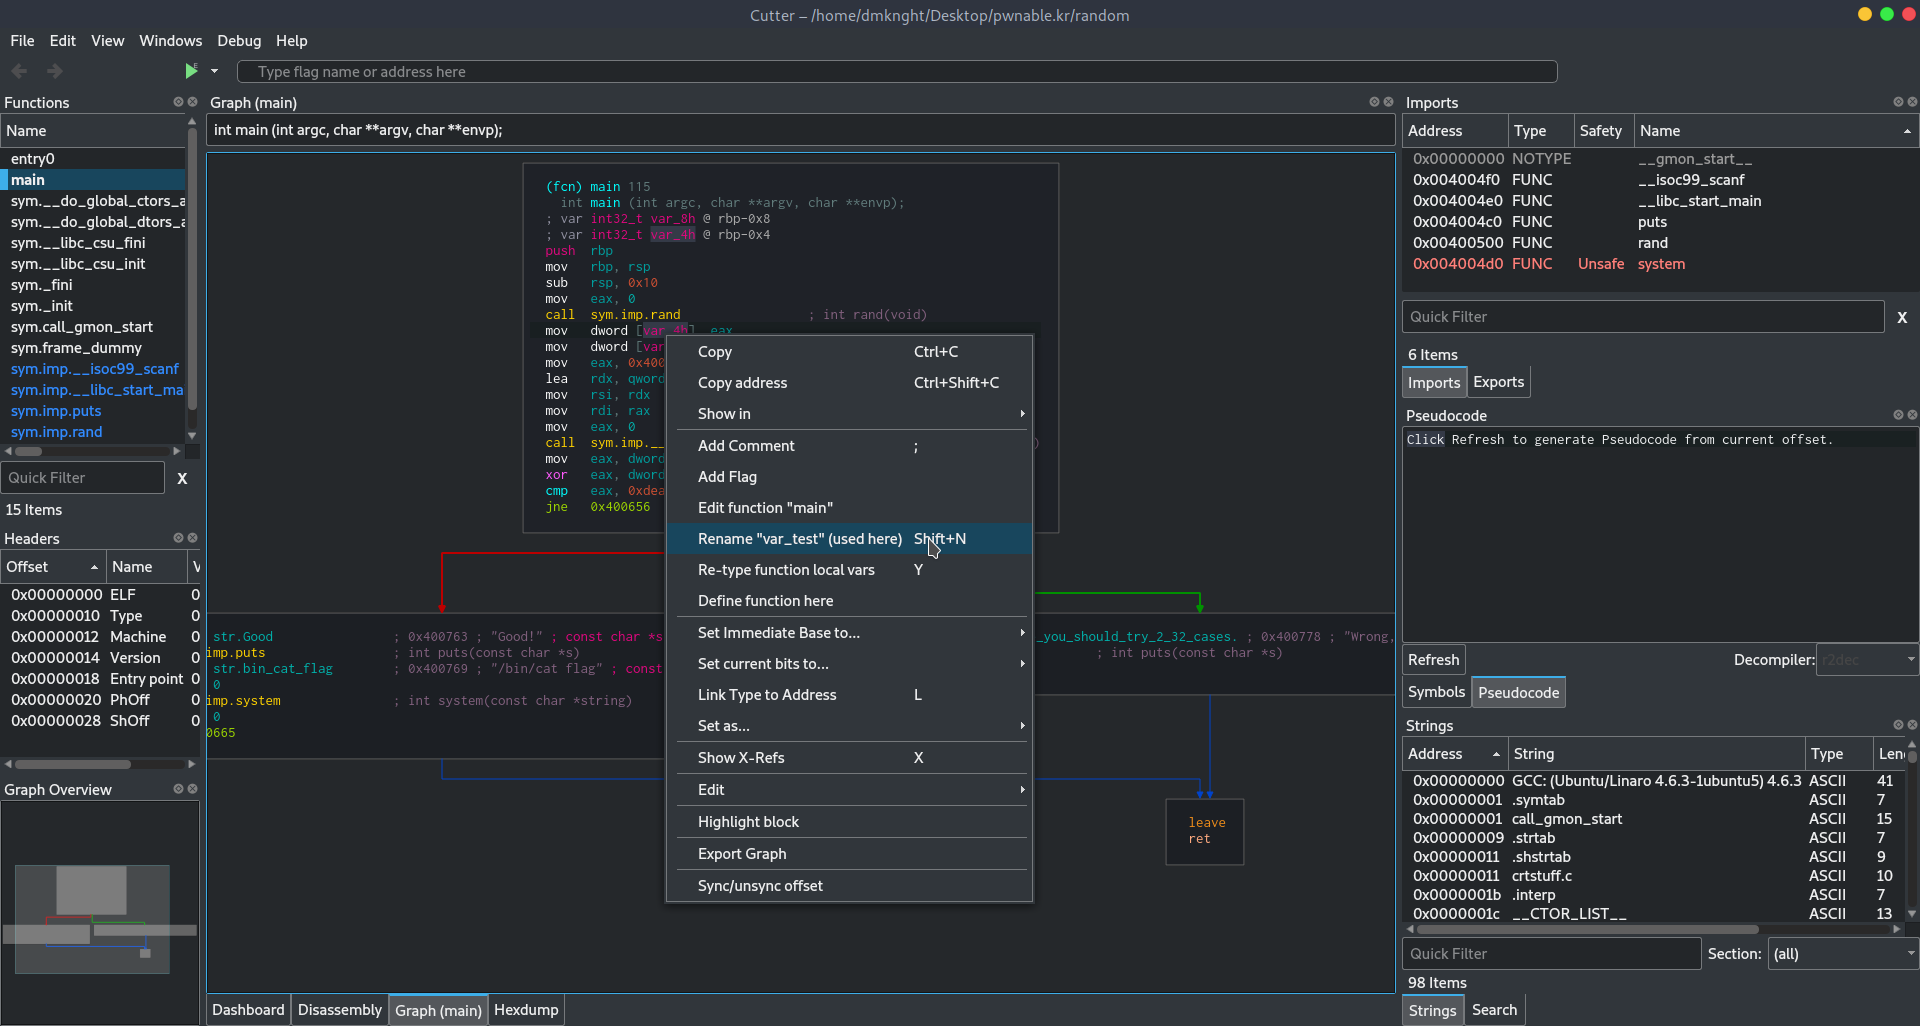Select Entry point header row

[102, 679]
